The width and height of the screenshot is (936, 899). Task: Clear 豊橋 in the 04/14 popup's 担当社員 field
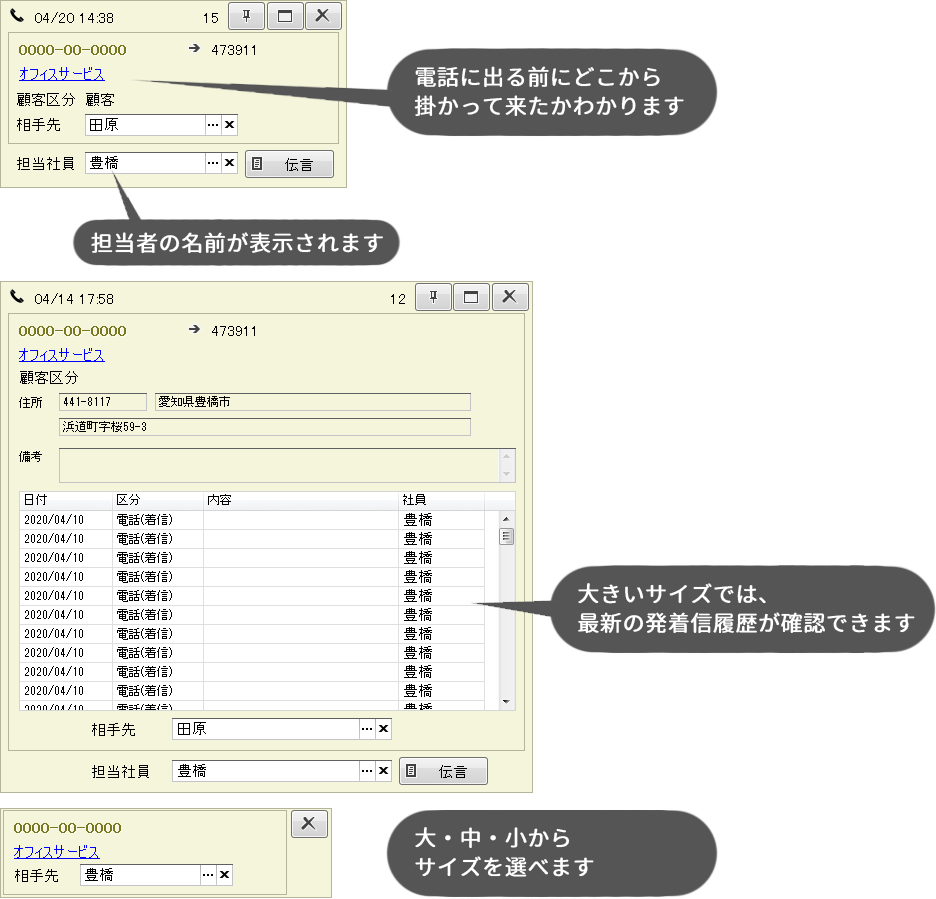(x=383, y=771)
